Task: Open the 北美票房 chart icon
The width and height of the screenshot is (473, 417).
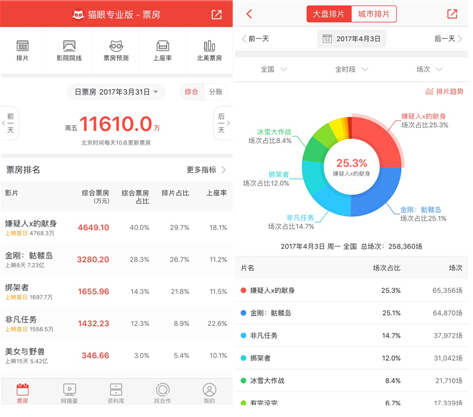Action: click(209, 46)
